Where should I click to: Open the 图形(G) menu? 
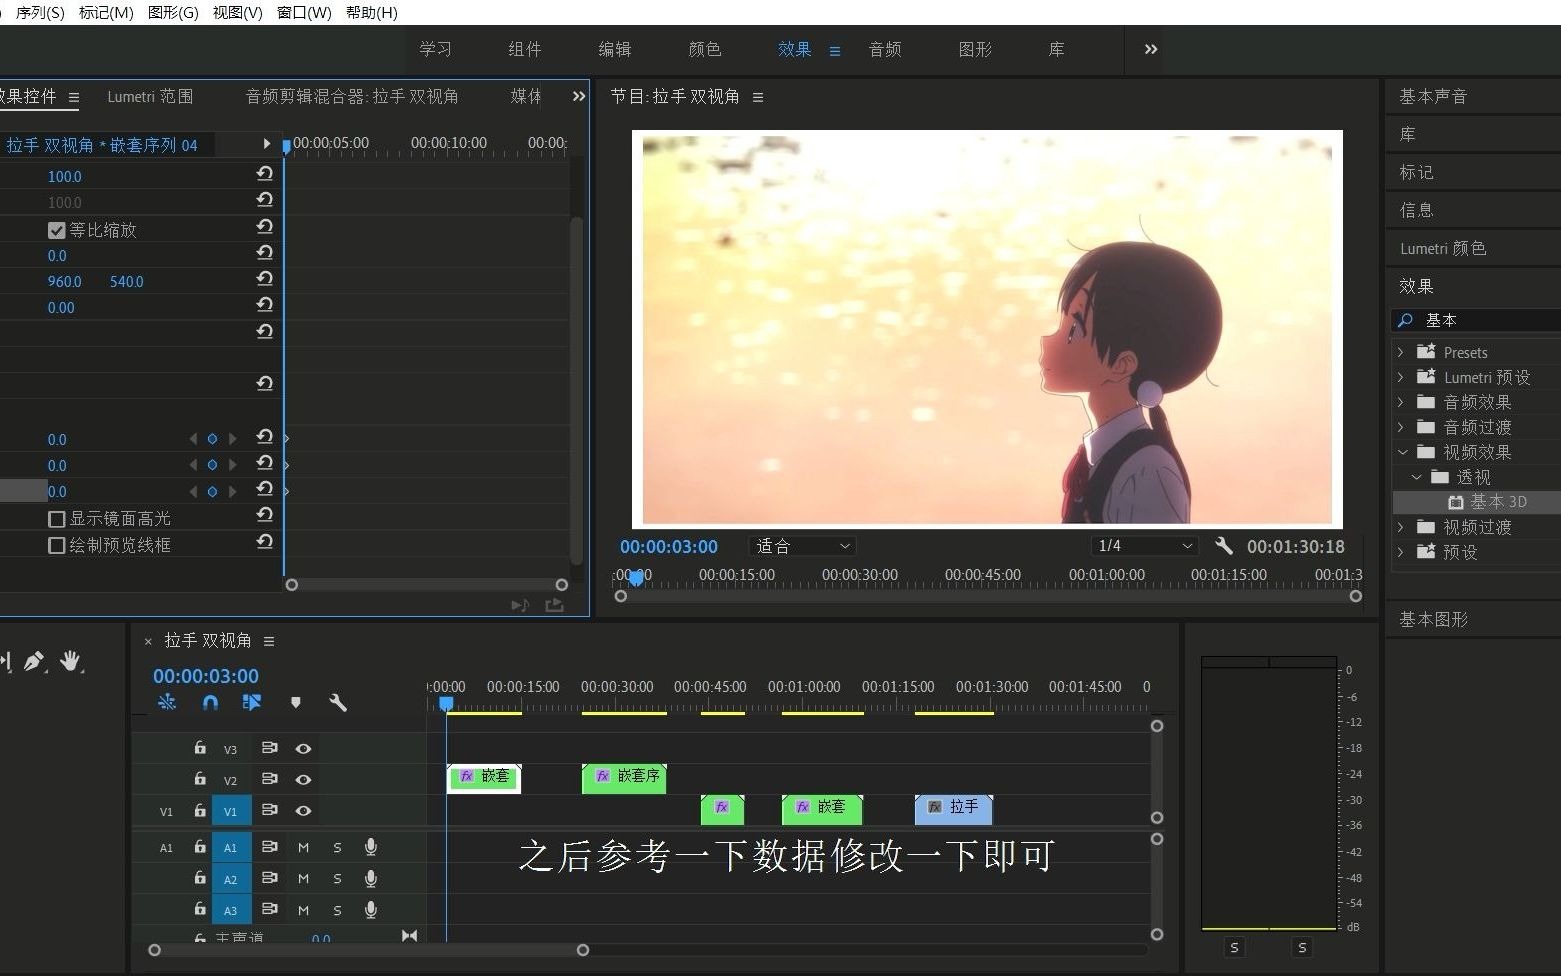[173, 12]
